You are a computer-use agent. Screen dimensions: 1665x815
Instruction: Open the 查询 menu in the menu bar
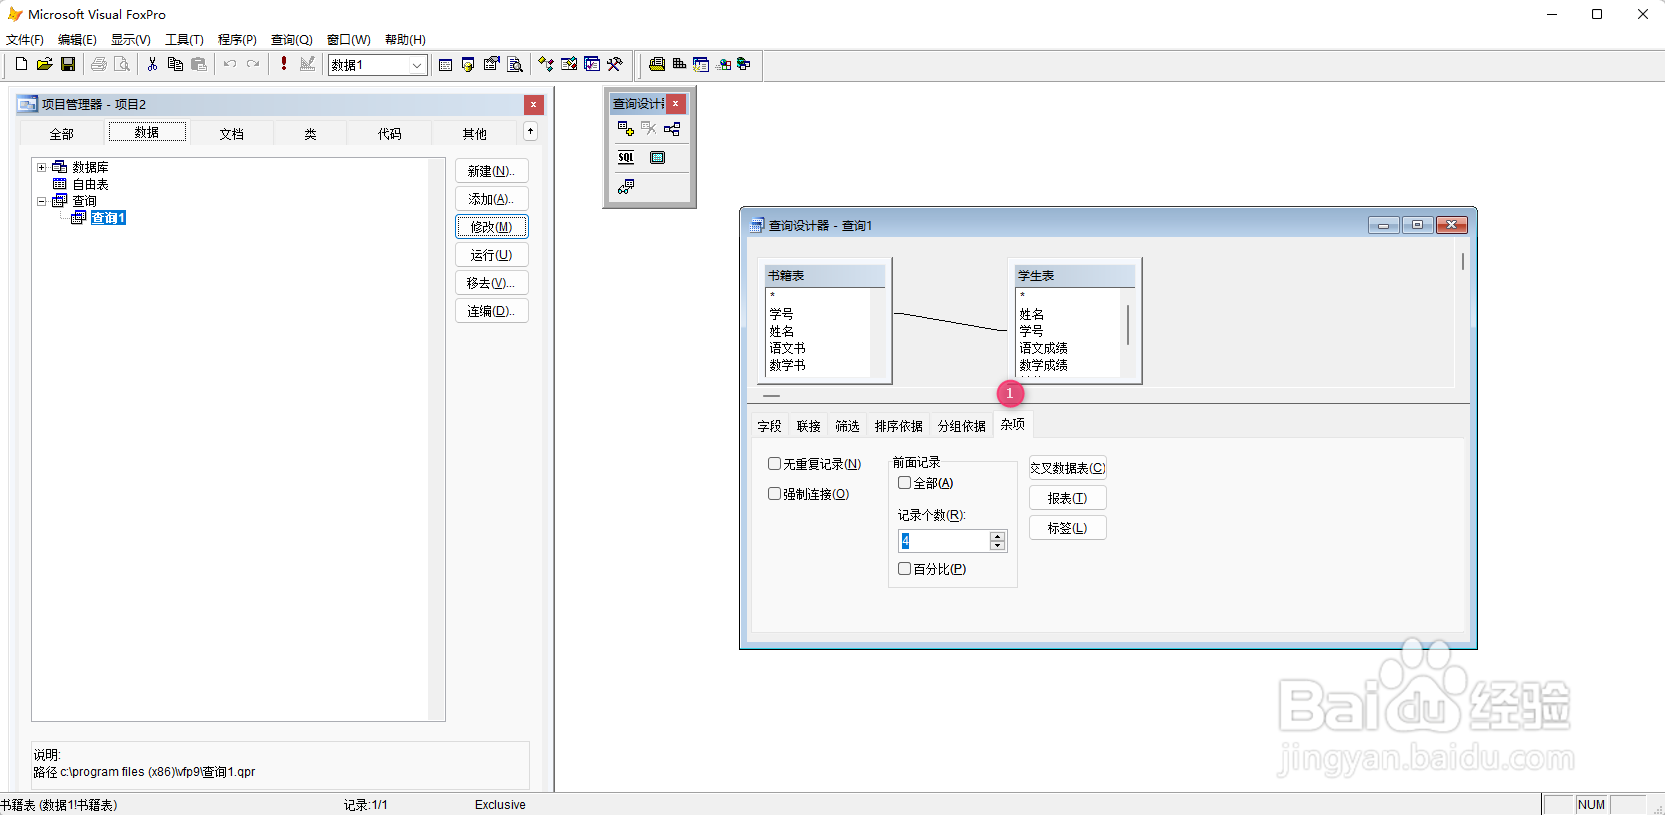(x=291, y=40)
